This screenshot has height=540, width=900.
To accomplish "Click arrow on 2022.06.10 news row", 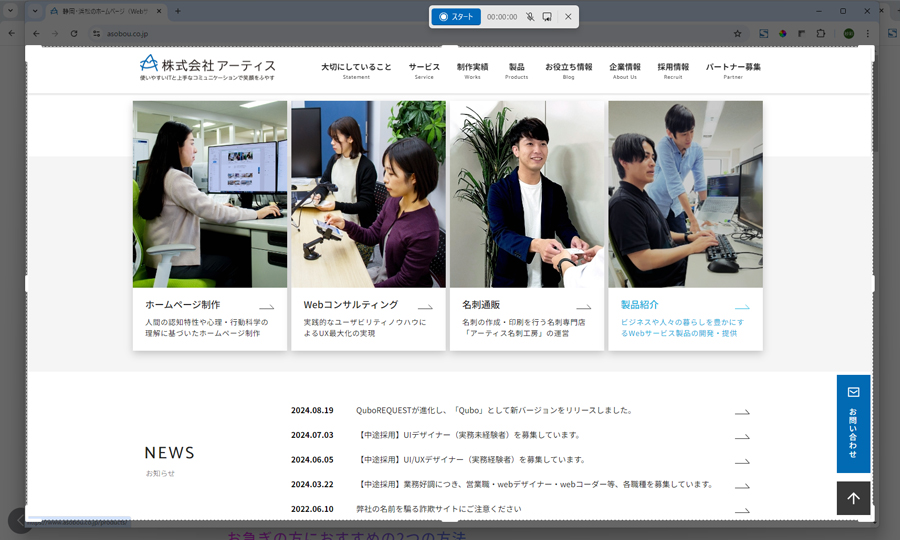I will (x=742, y=511).
